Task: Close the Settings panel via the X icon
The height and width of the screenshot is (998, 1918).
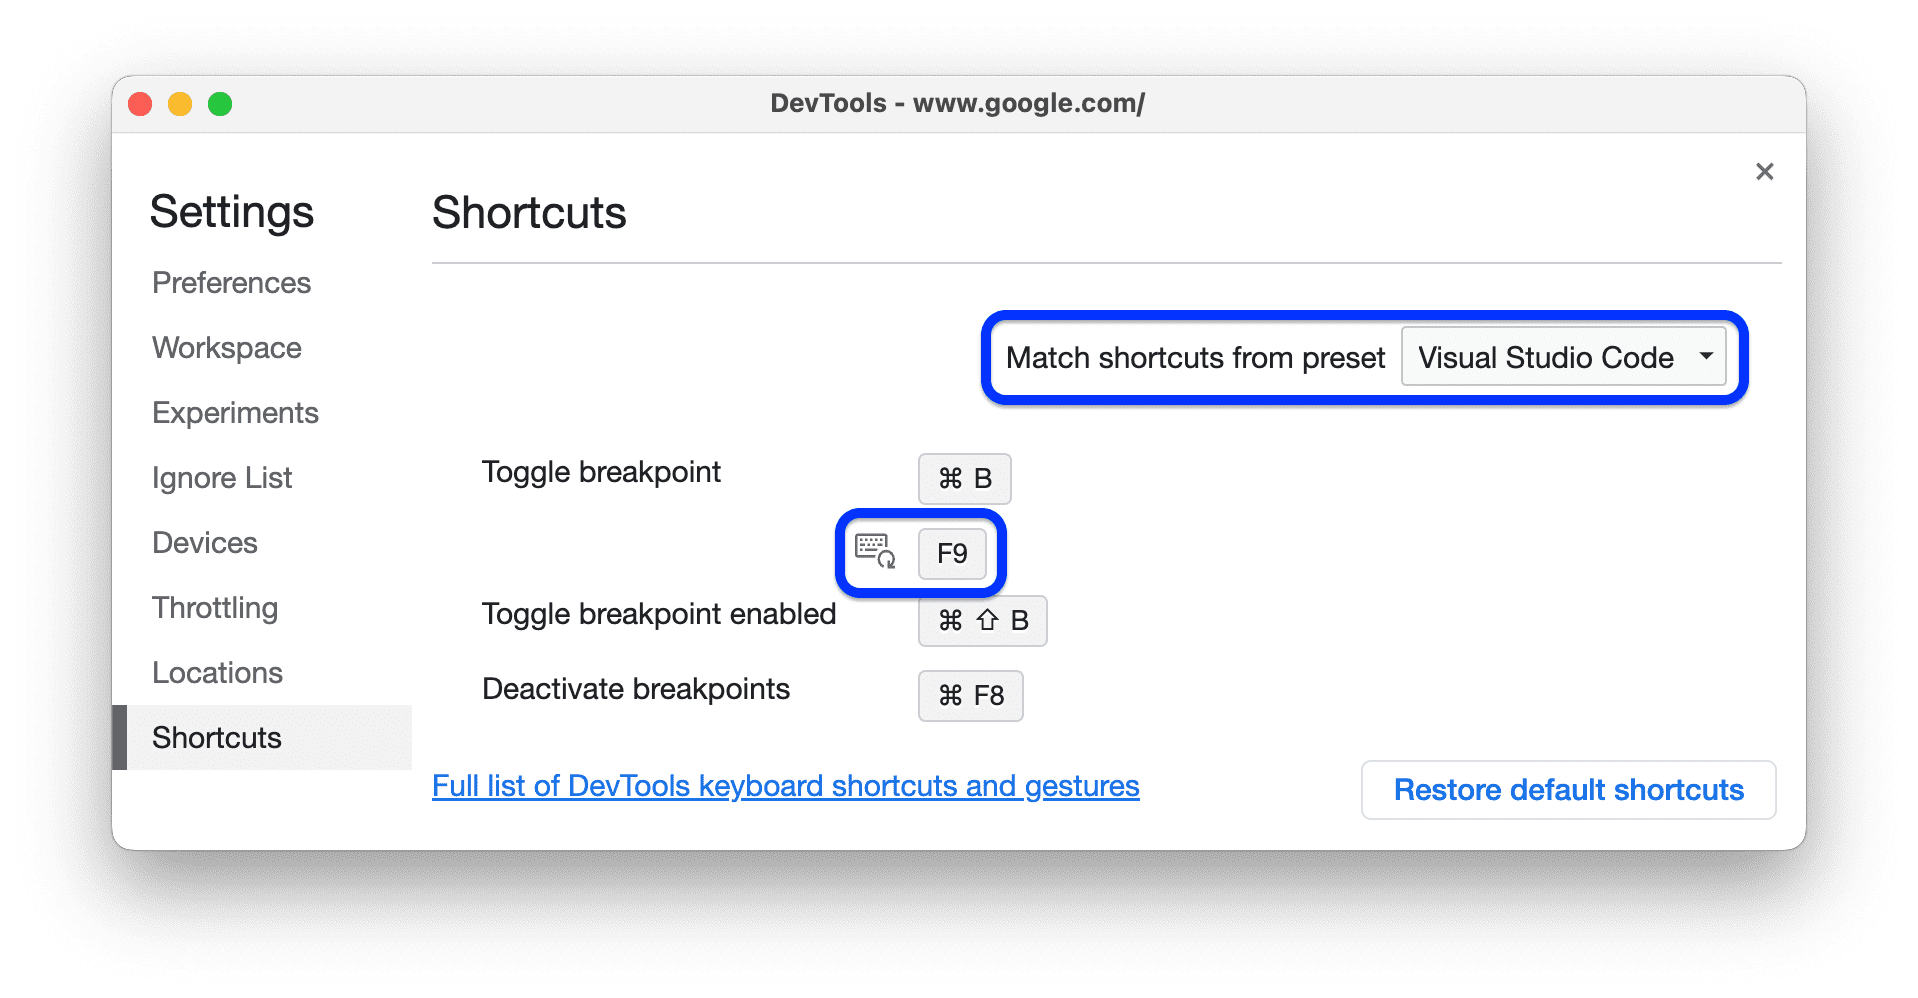Action: point(1763,171)
